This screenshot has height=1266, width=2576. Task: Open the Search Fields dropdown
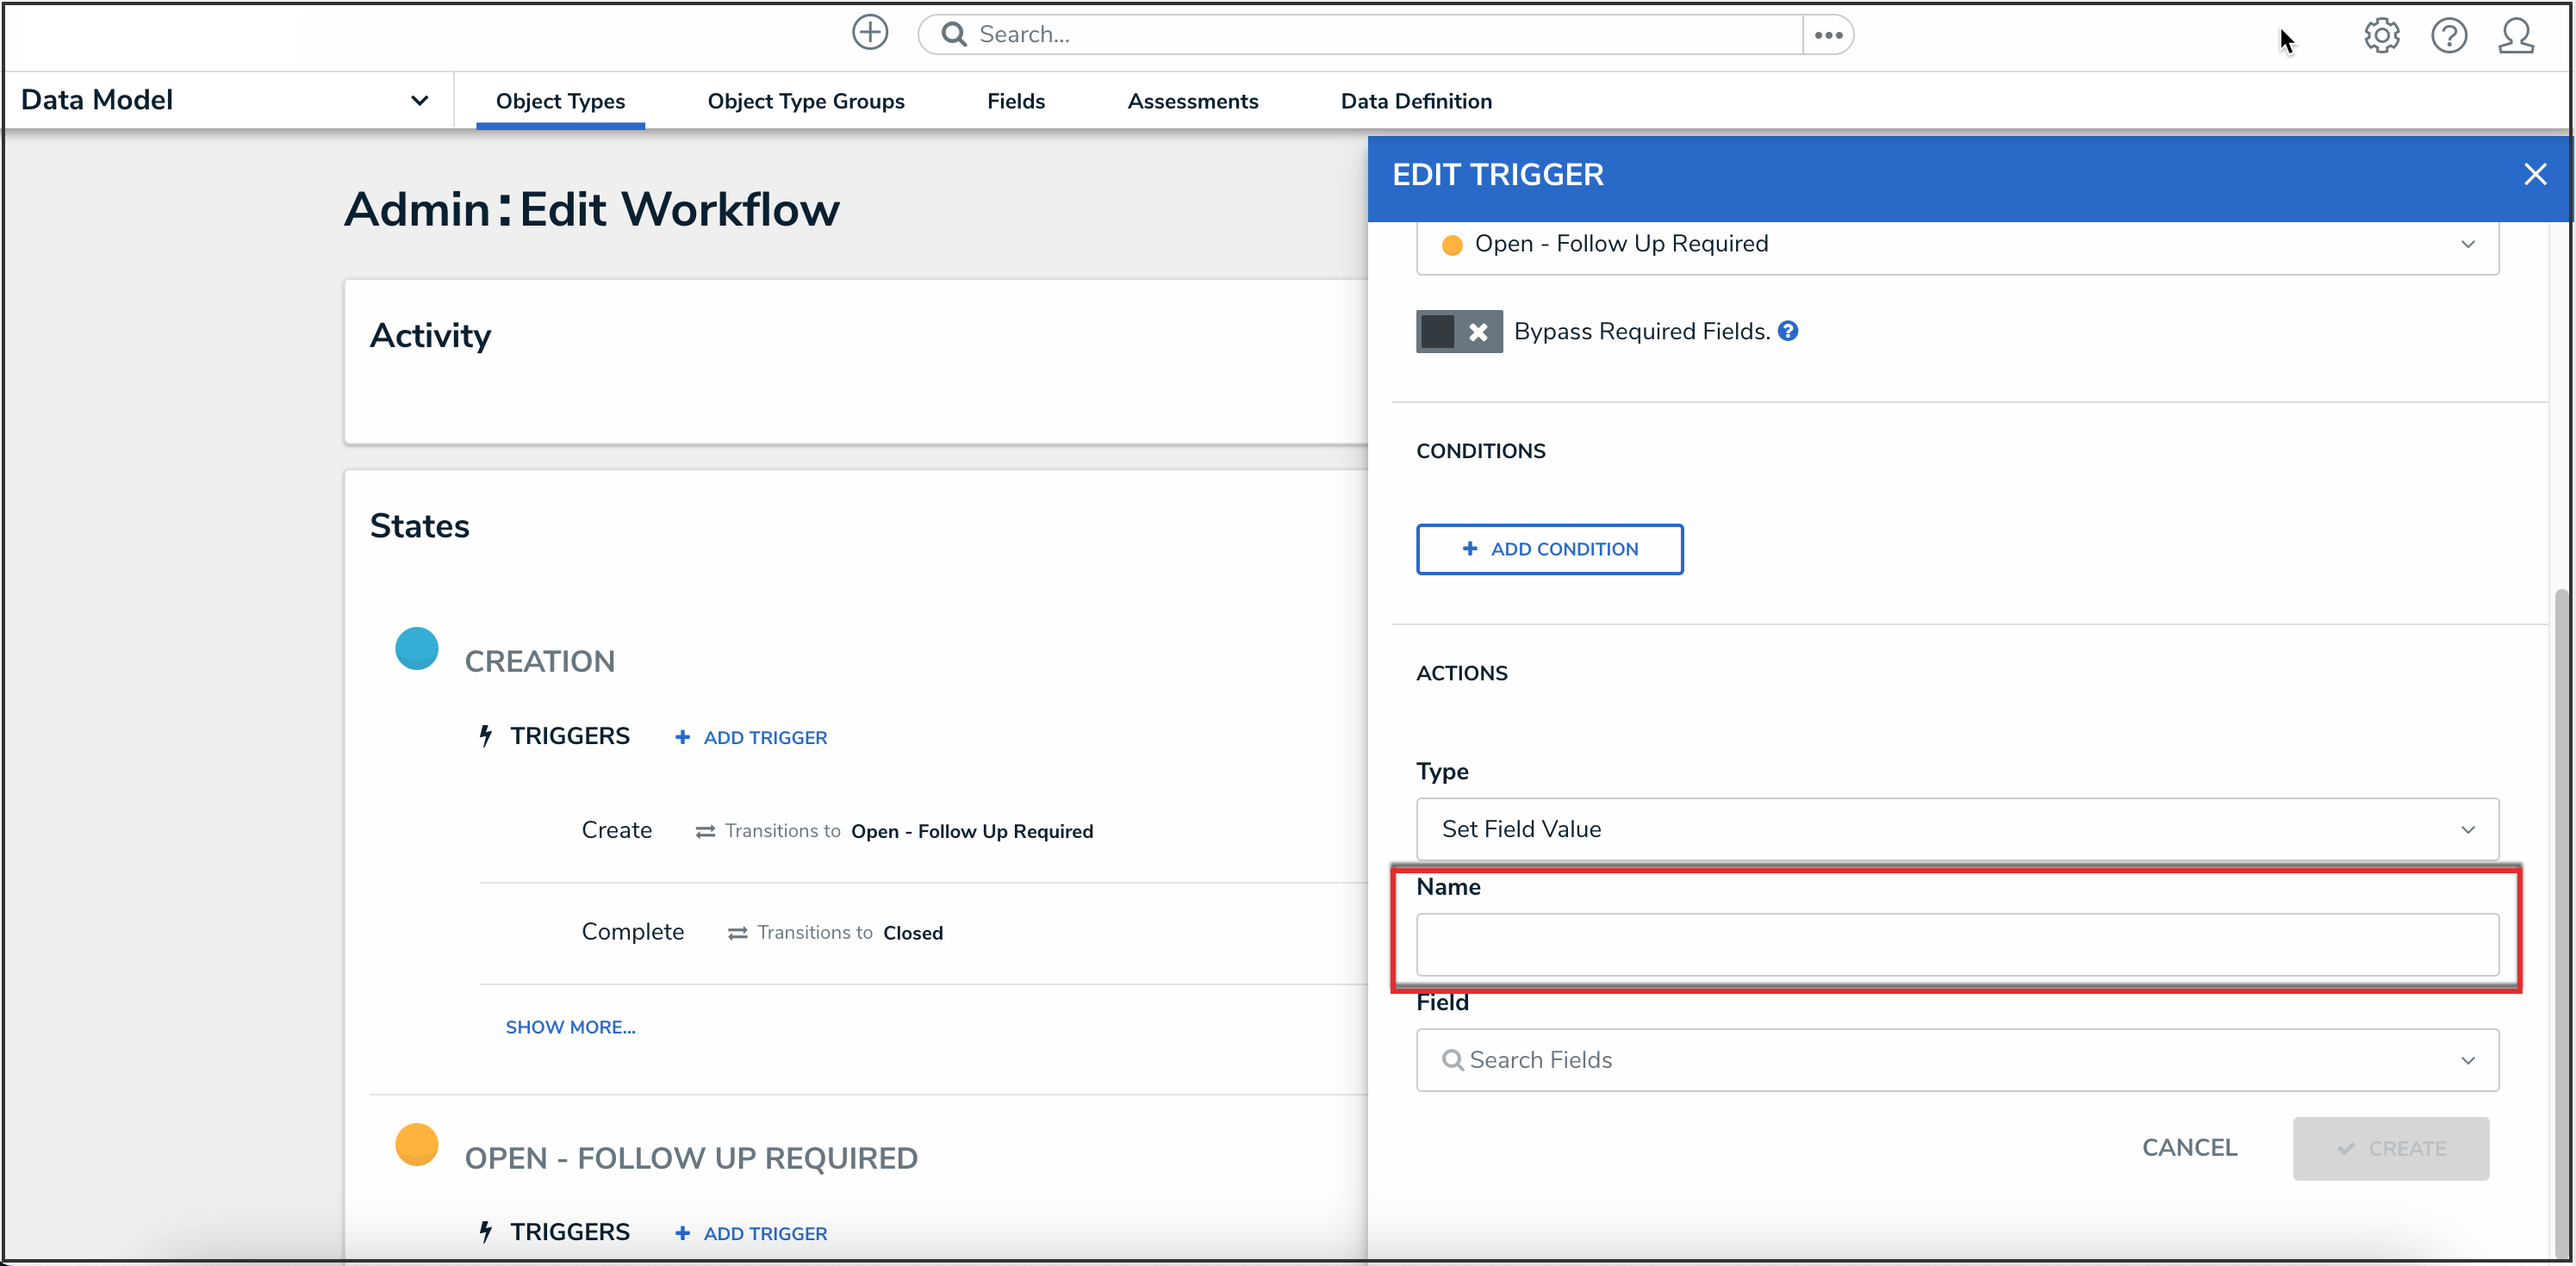pos(1956,1059)
